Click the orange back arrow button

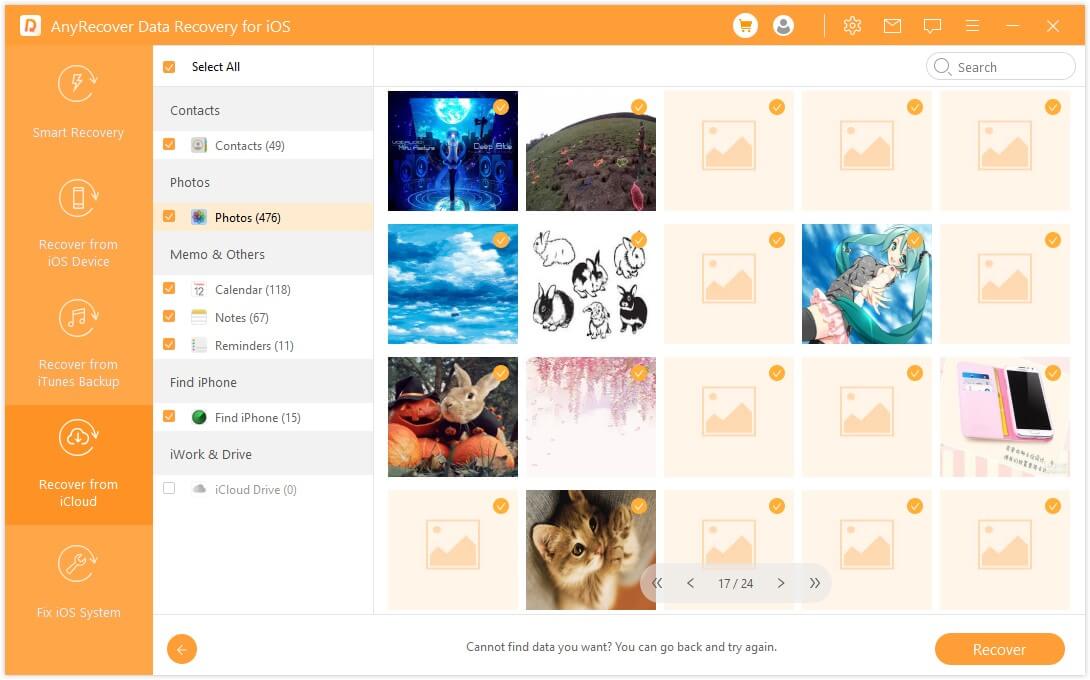[x=182, y=649]
